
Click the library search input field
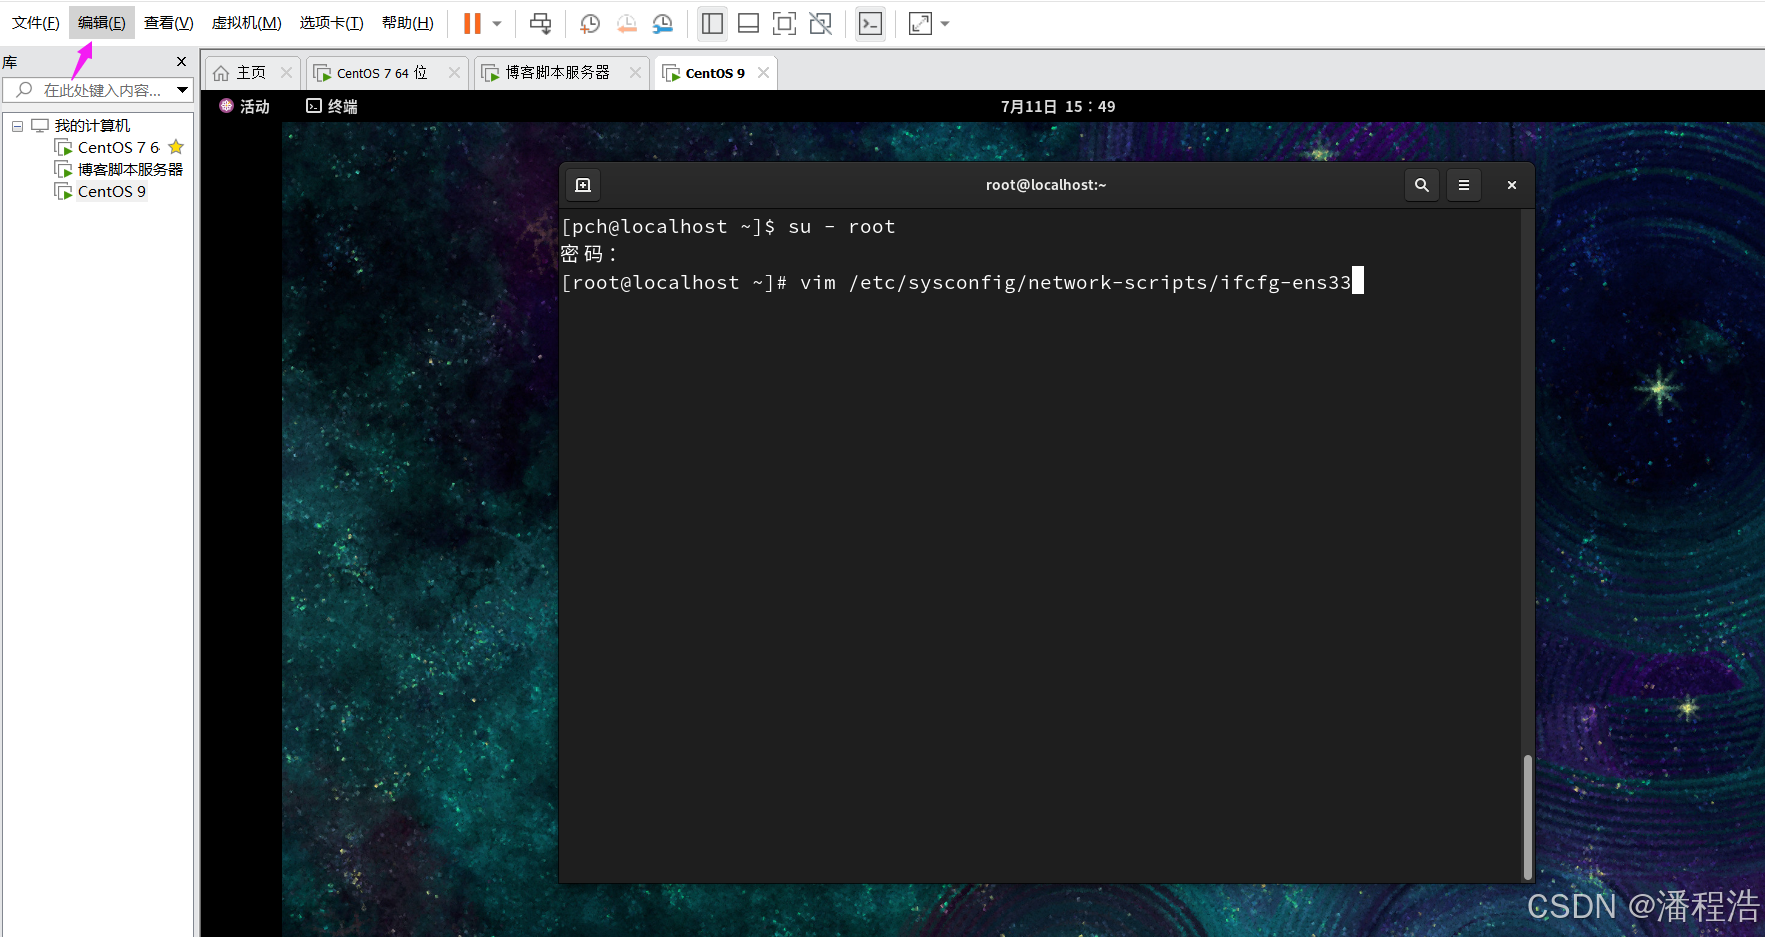[x=98, y=90]
